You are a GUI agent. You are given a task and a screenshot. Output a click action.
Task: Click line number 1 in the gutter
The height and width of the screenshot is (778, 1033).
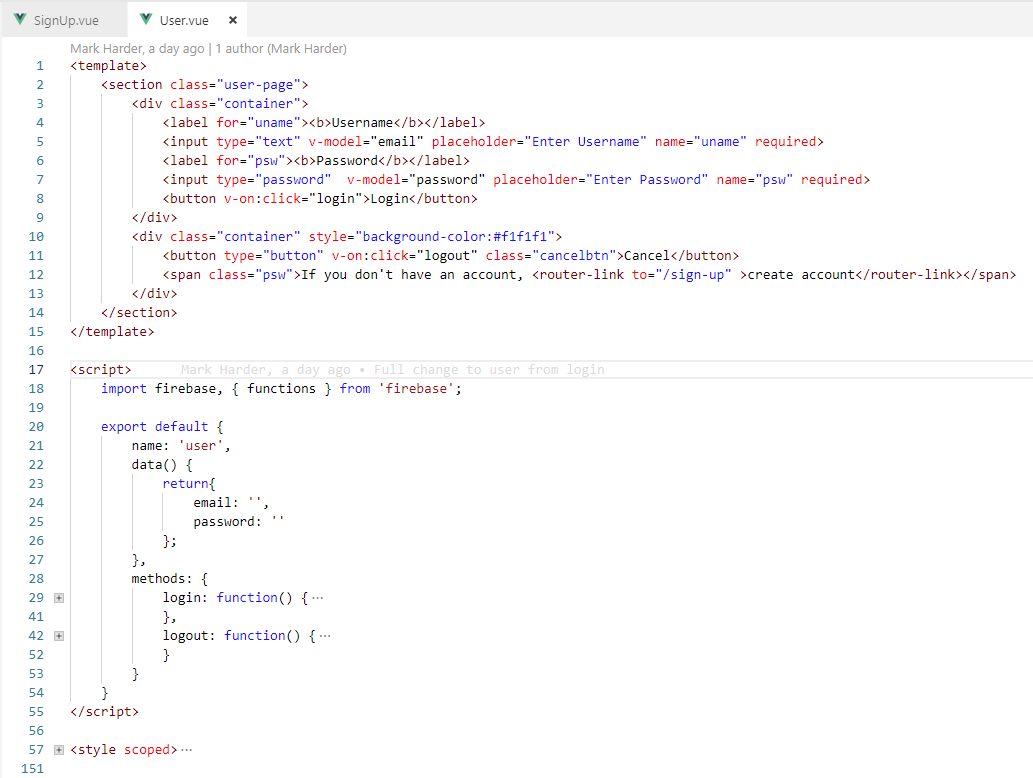[x=40, y=66]
